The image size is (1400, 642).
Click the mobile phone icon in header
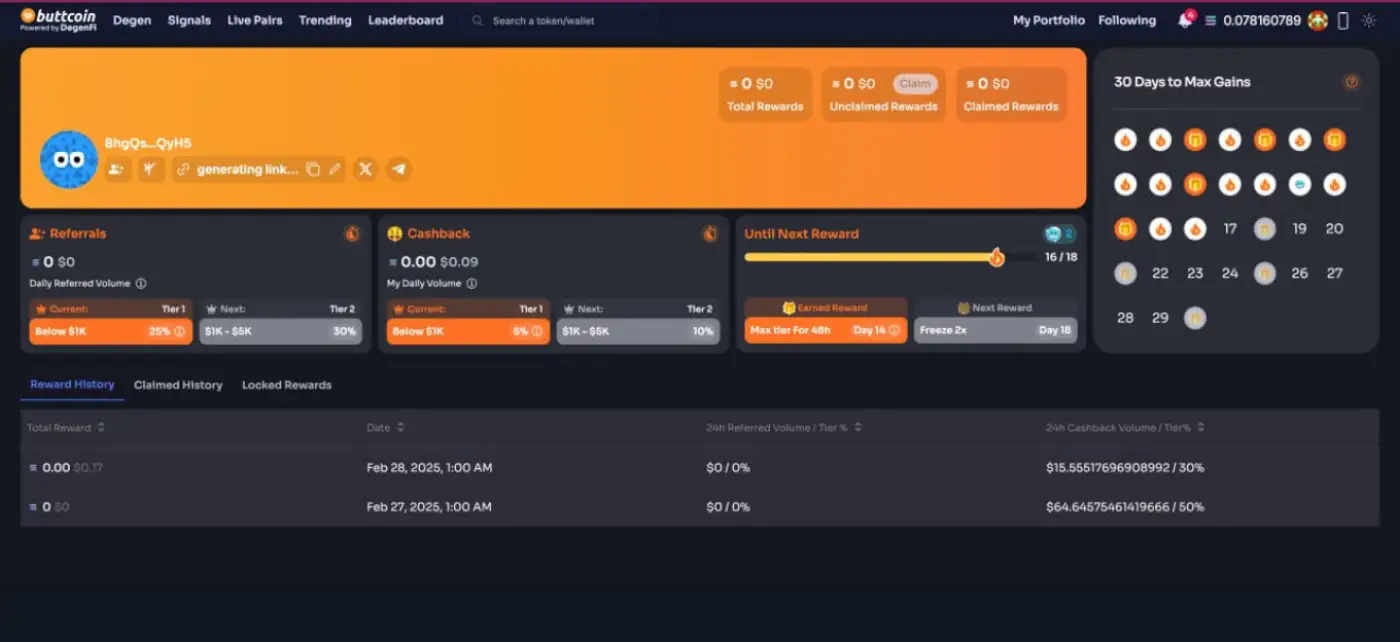point(1343,21)
